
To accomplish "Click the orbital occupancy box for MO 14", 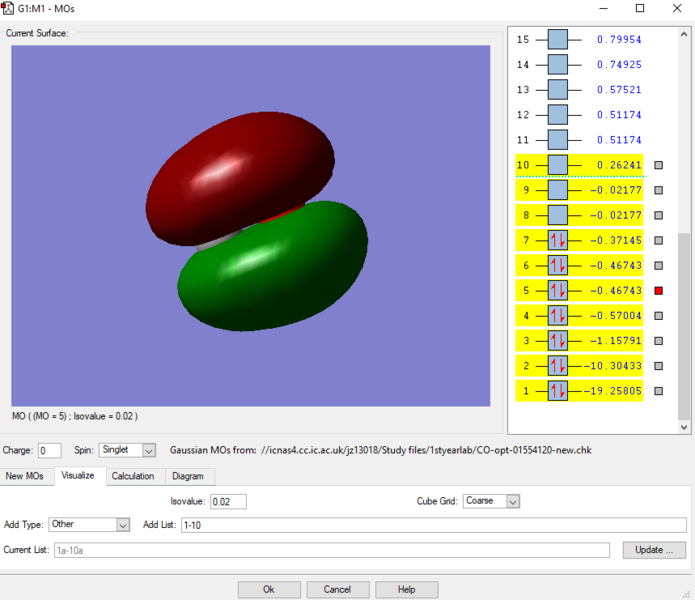I will (558, 65).
